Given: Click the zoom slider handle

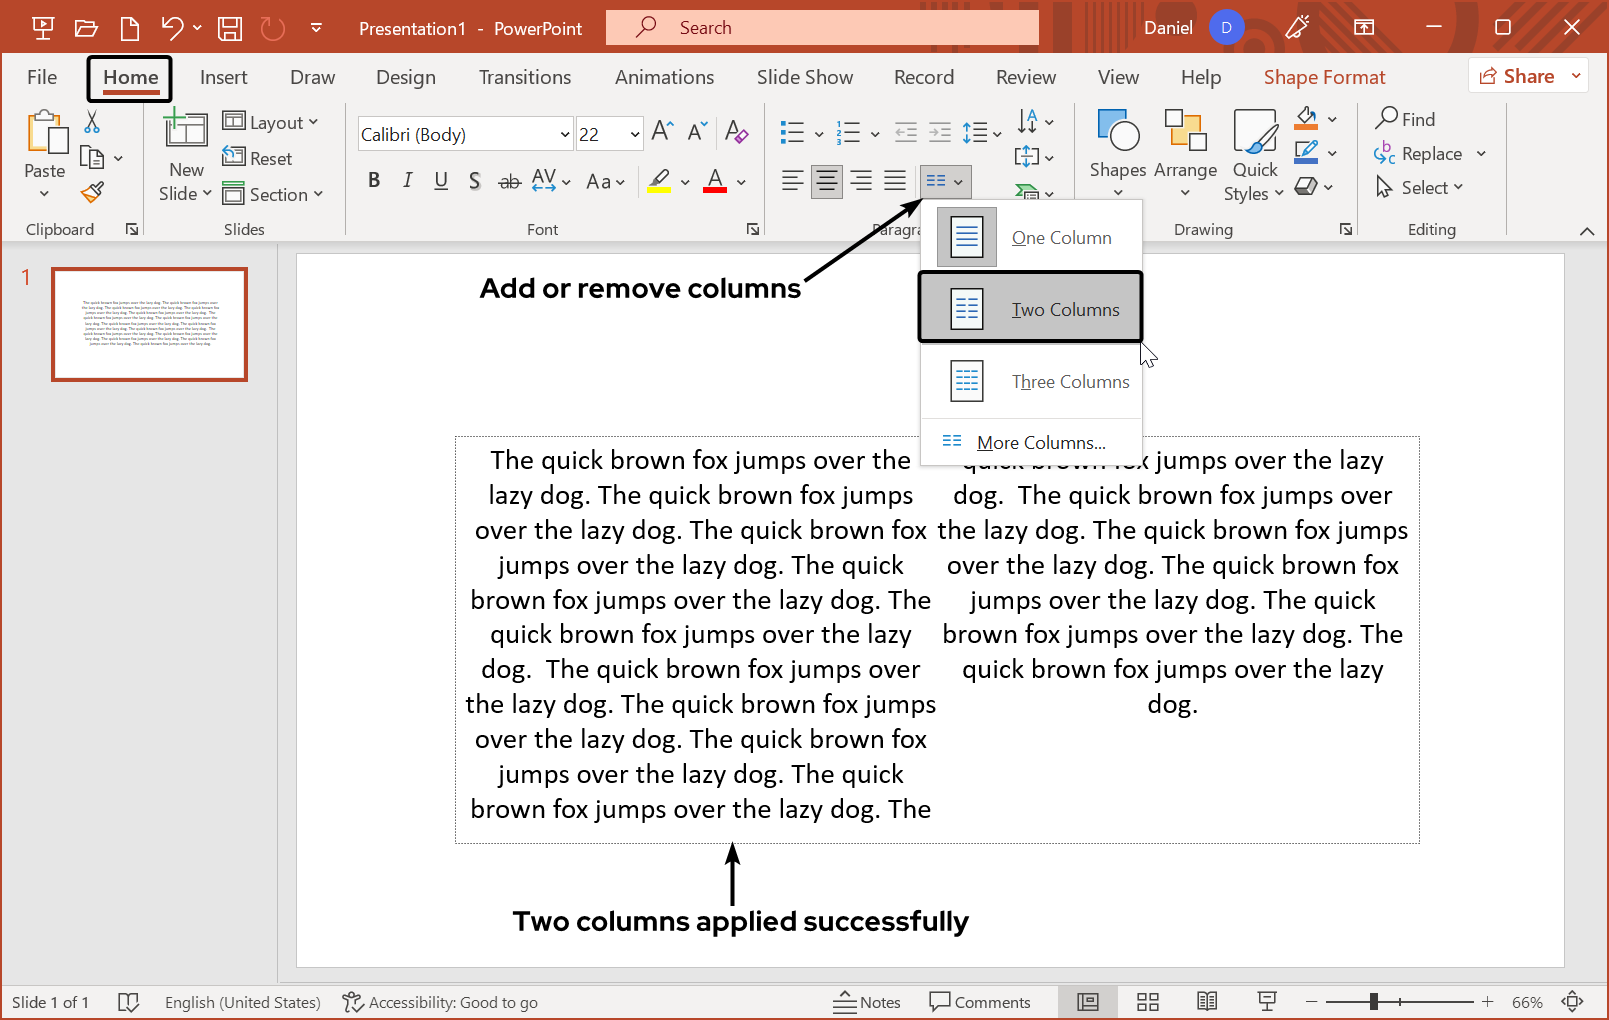Looking at the screenshot, I should [x=1374, y=1001].
